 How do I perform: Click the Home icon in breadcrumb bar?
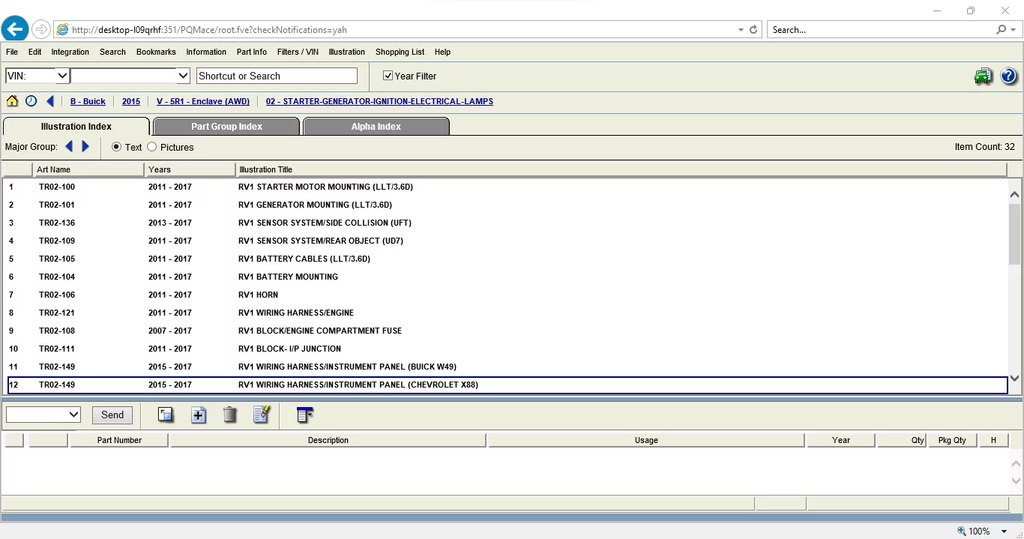click(x=12, y=101)
